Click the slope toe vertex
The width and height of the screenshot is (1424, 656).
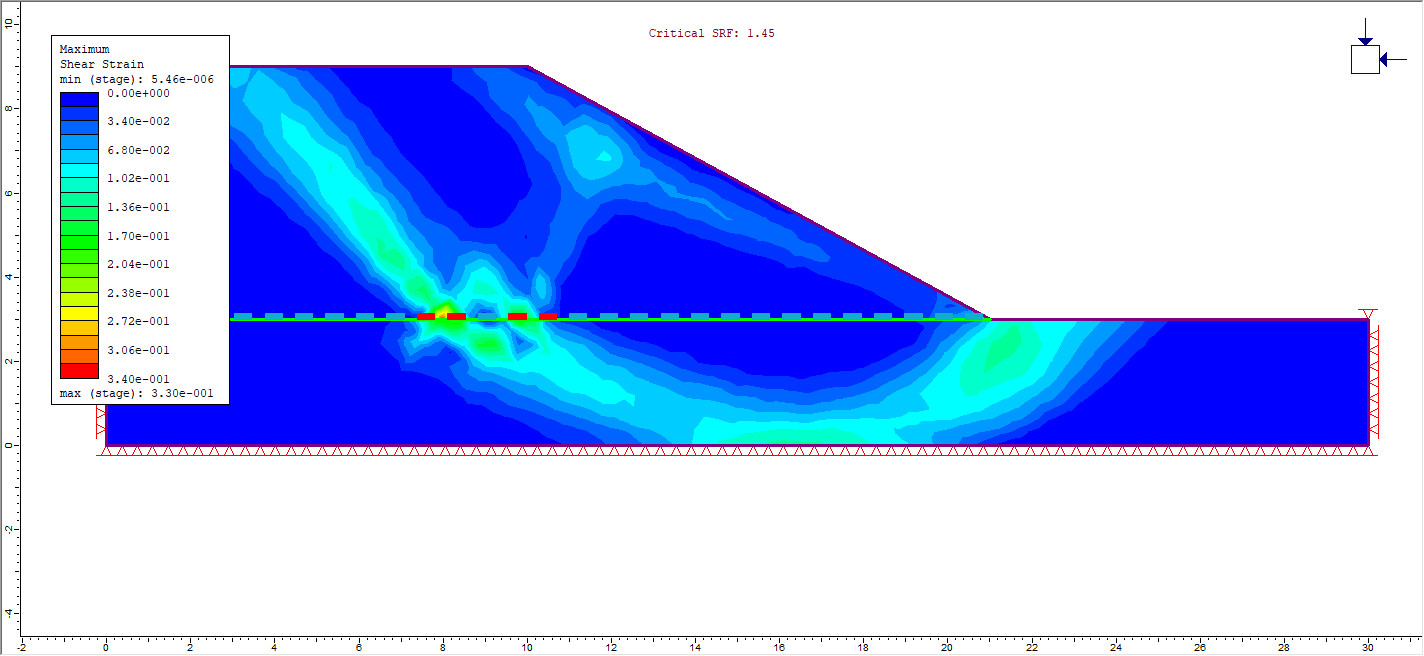(x=989, y=319)
